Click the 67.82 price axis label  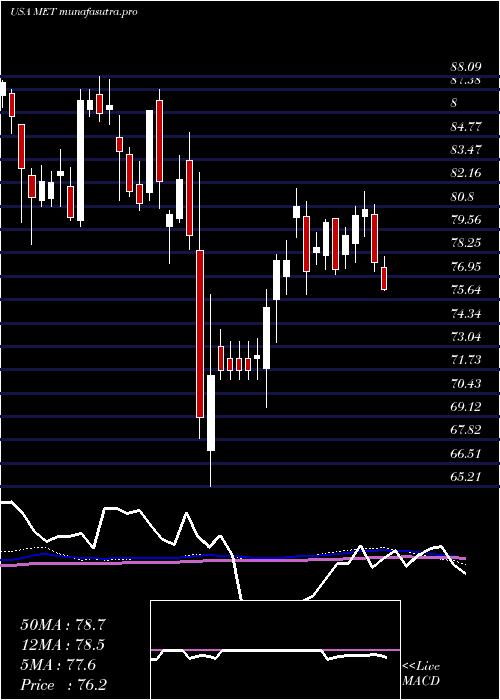[x=466, y=430]
